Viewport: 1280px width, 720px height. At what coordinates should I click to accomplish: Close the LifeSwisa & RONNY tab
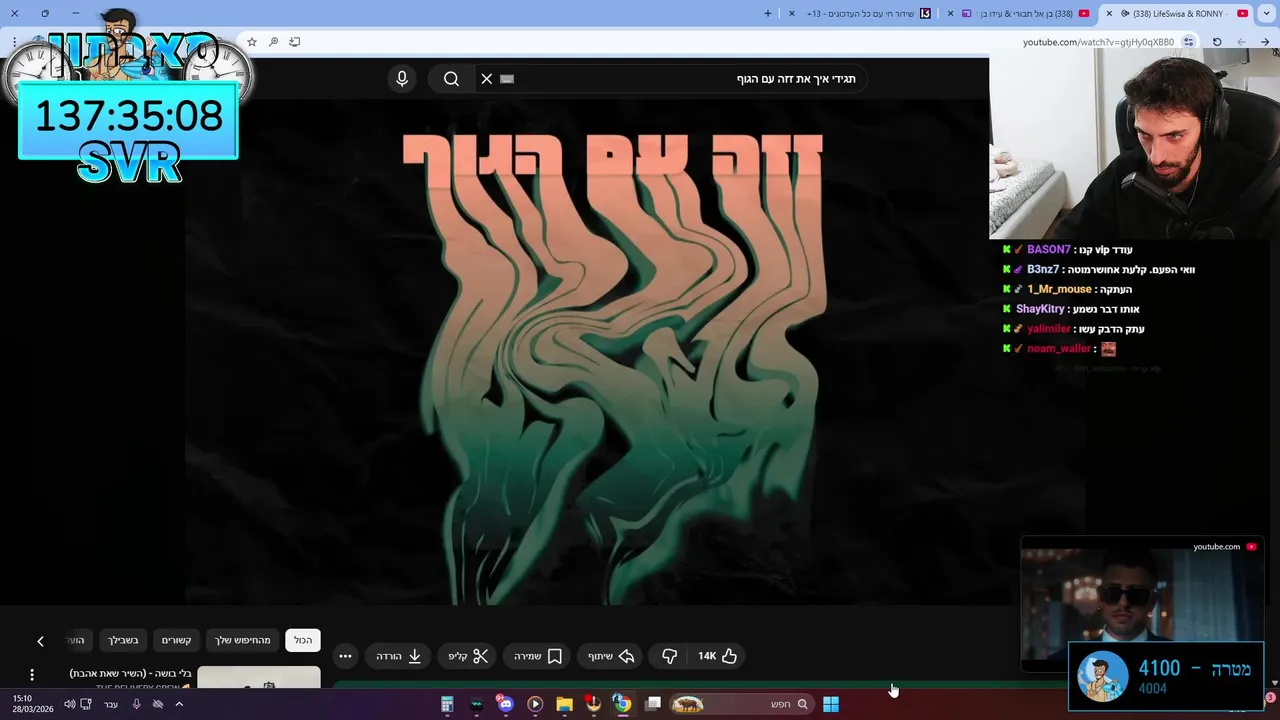[1109, 13]
